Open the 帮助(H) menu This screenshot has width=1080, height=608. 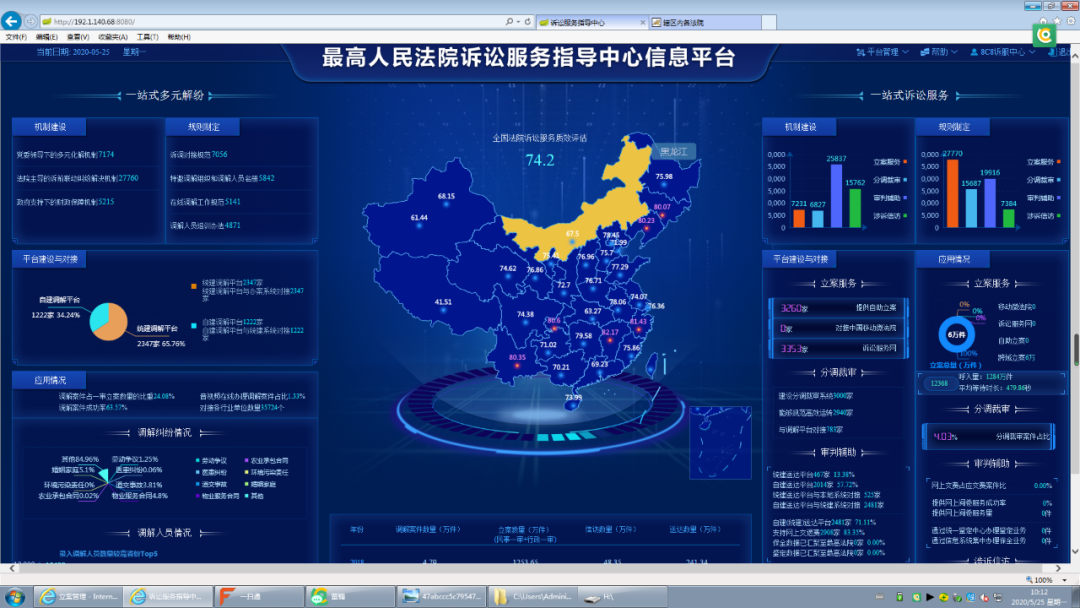(x=179, y=37)
